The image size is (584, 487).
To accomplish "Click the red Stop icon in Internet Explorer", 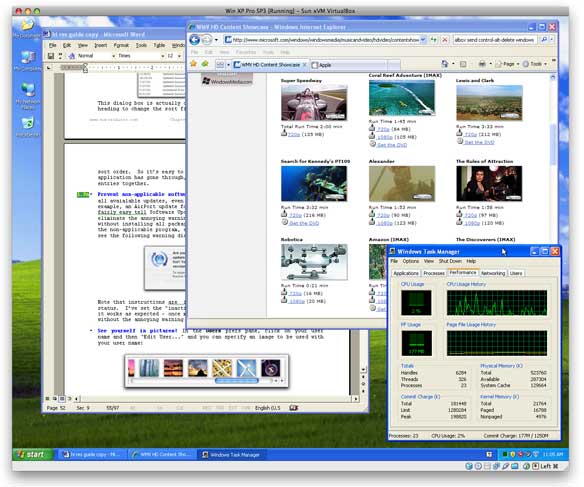I will [x=445, y=39].
